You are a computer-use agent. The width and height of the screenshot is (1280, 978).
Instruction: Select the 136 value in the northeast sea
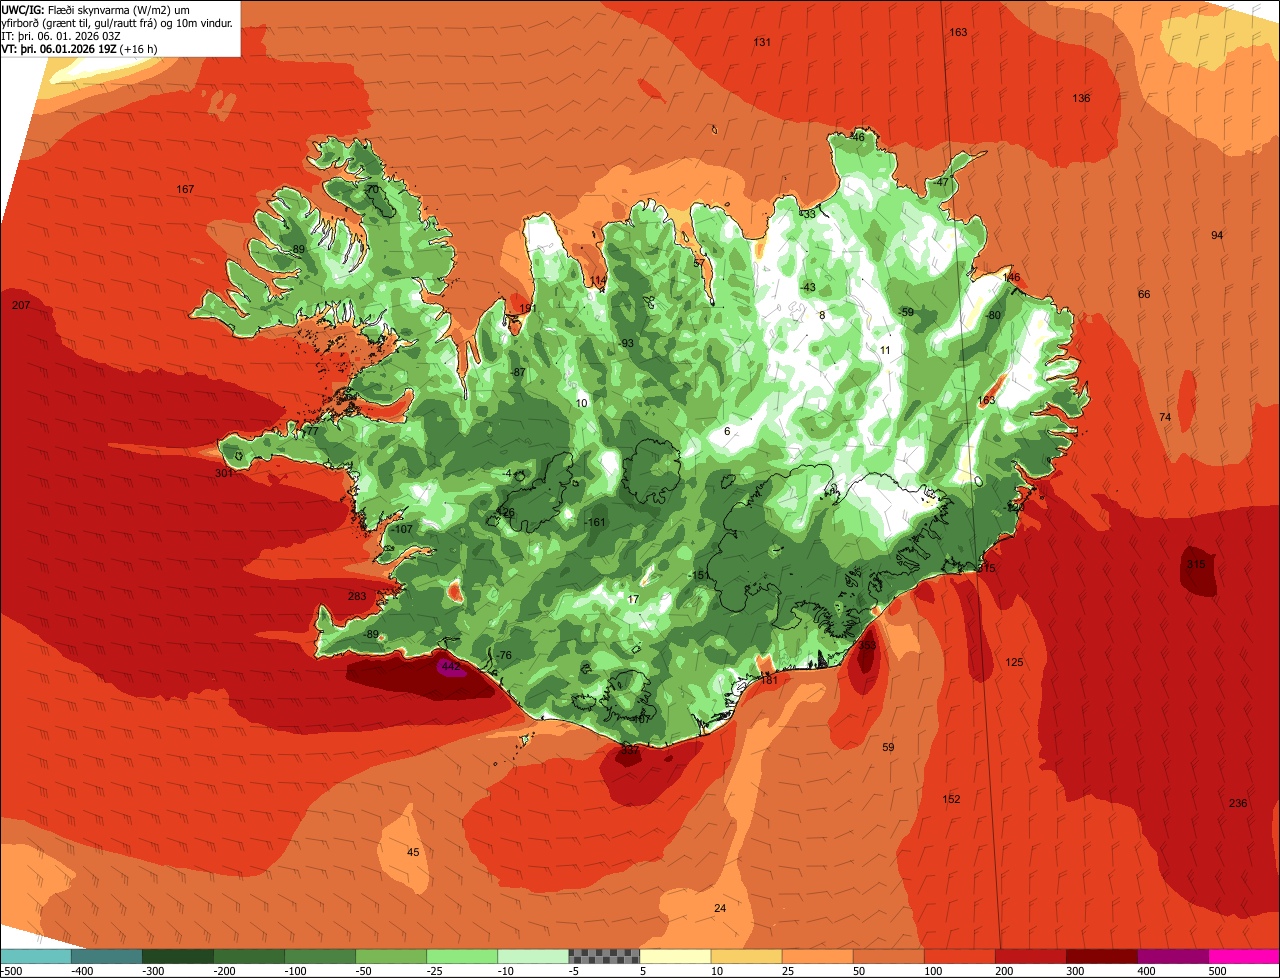click(x=1081, y=98)
